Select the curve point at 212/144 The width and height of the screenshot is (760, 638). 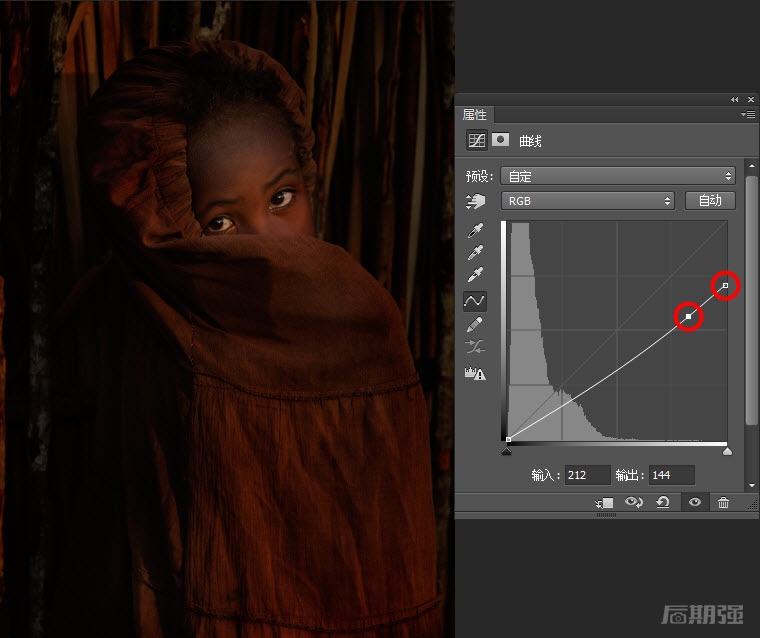[x=689, y=317]
